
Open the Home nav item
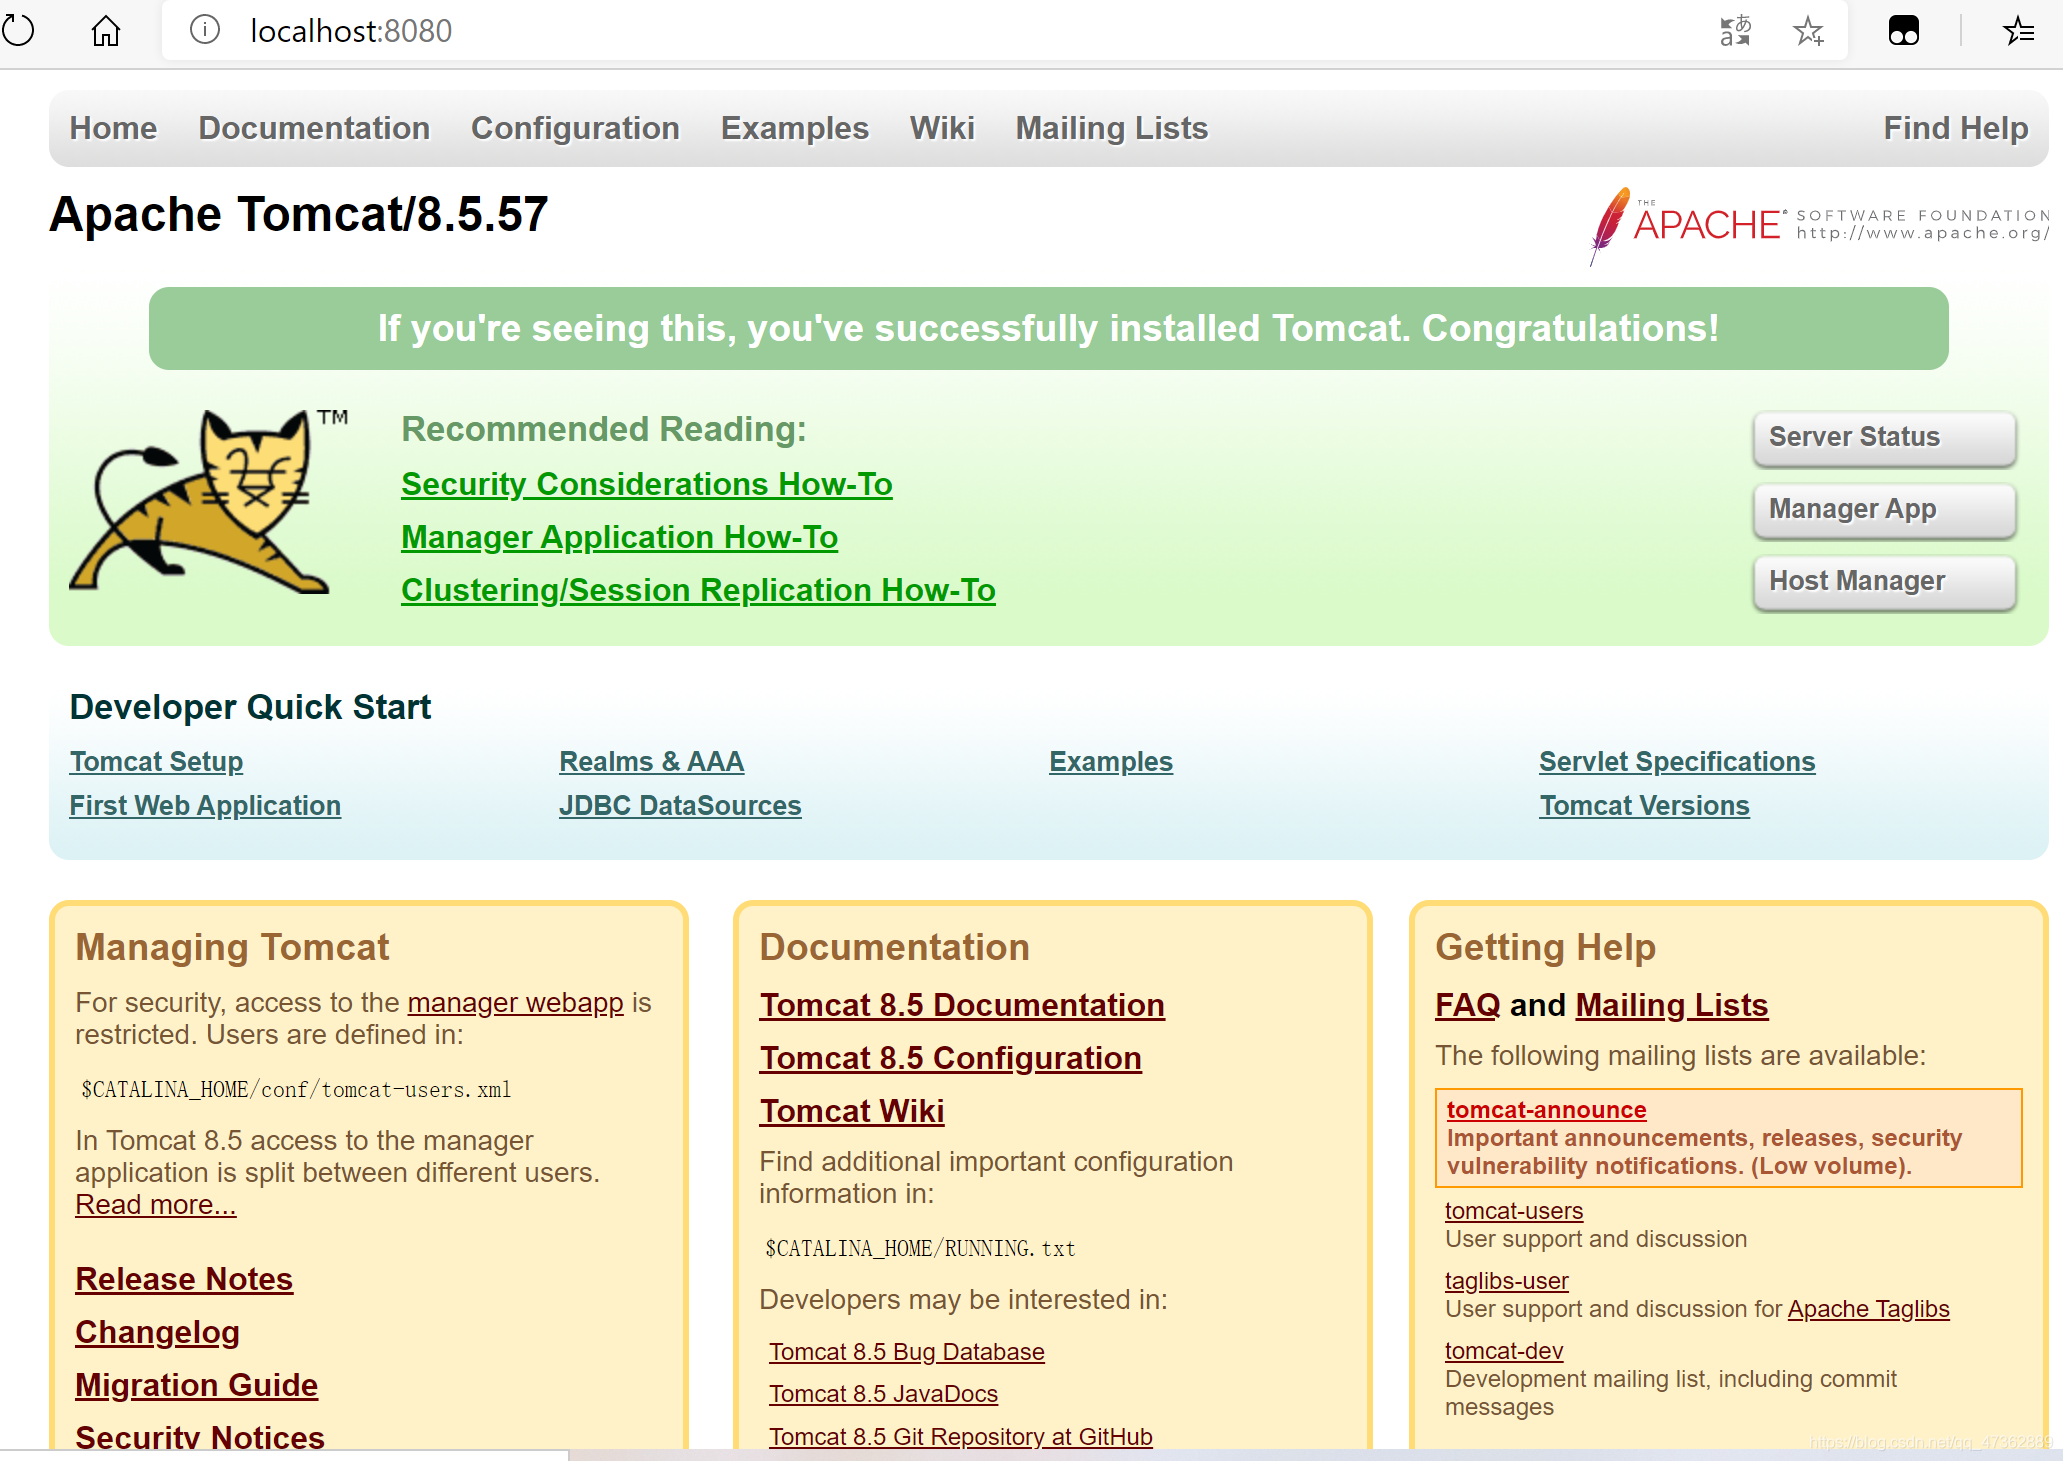113,128
